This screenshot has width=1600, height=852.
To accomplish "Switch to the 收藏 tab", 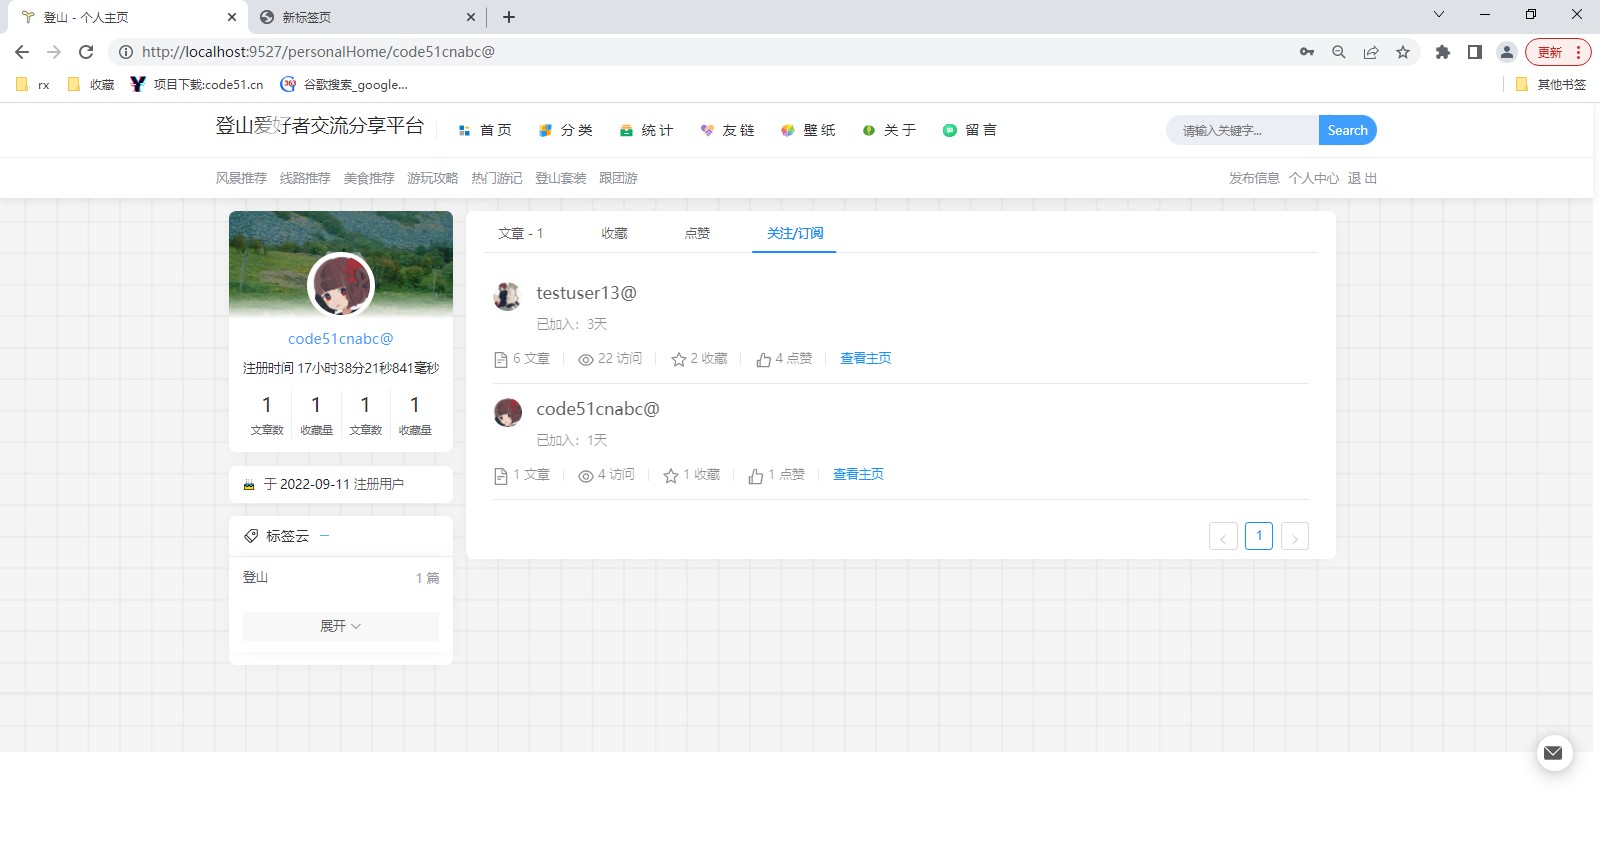I will pos(614,233).
